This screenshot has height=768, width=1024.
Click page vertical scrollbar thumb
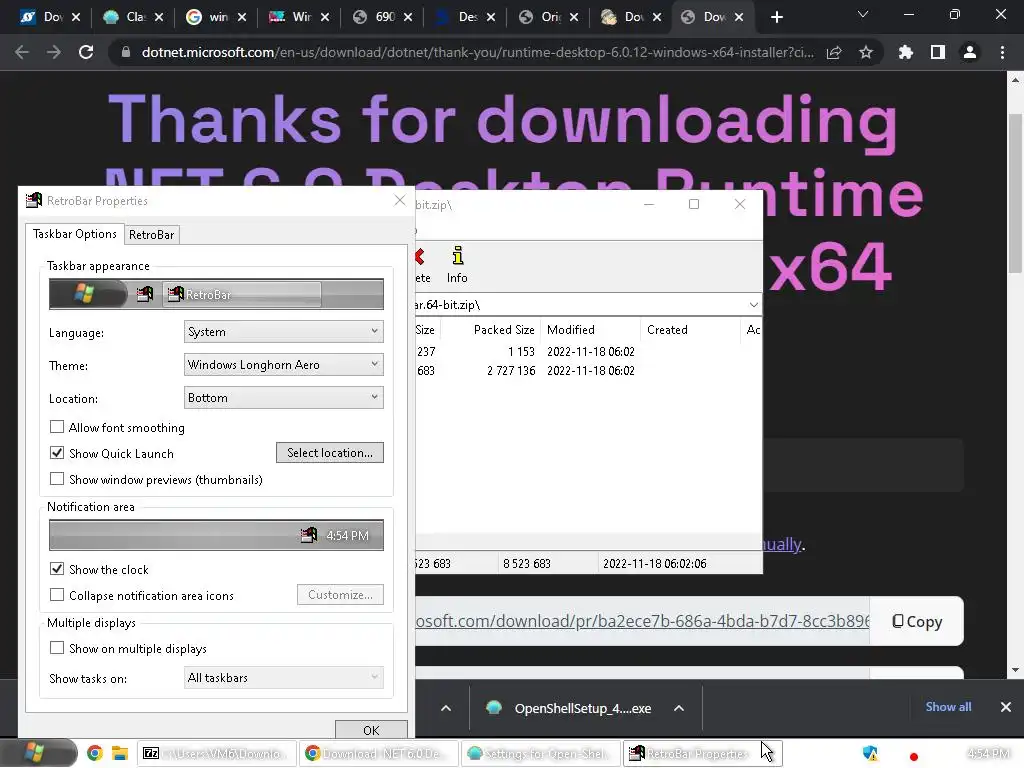[1015, 193]
